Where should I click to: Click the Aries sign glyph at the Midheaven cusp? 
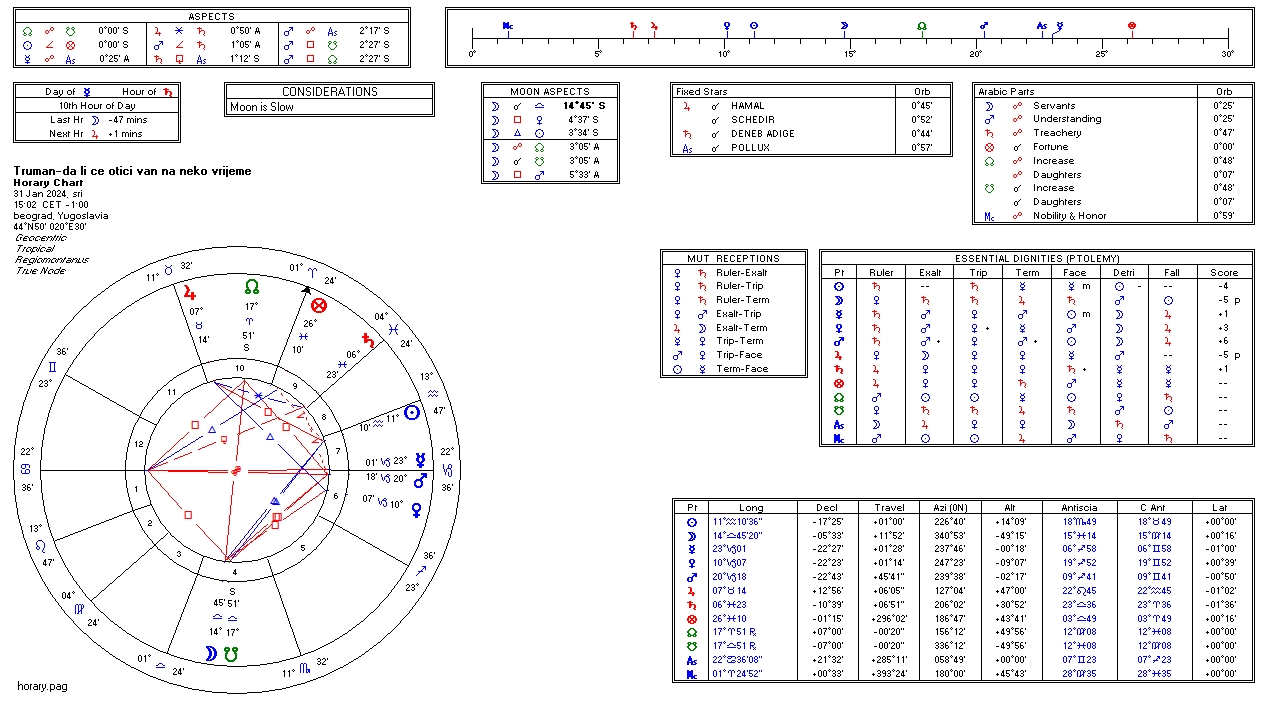click(310, 270)
